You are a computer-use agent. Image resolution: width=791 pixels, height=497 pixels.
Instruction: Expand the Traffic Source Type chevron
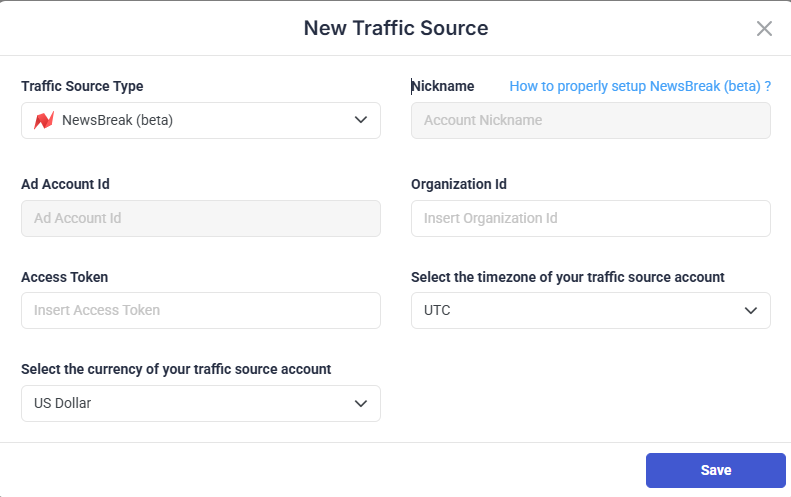361,120
